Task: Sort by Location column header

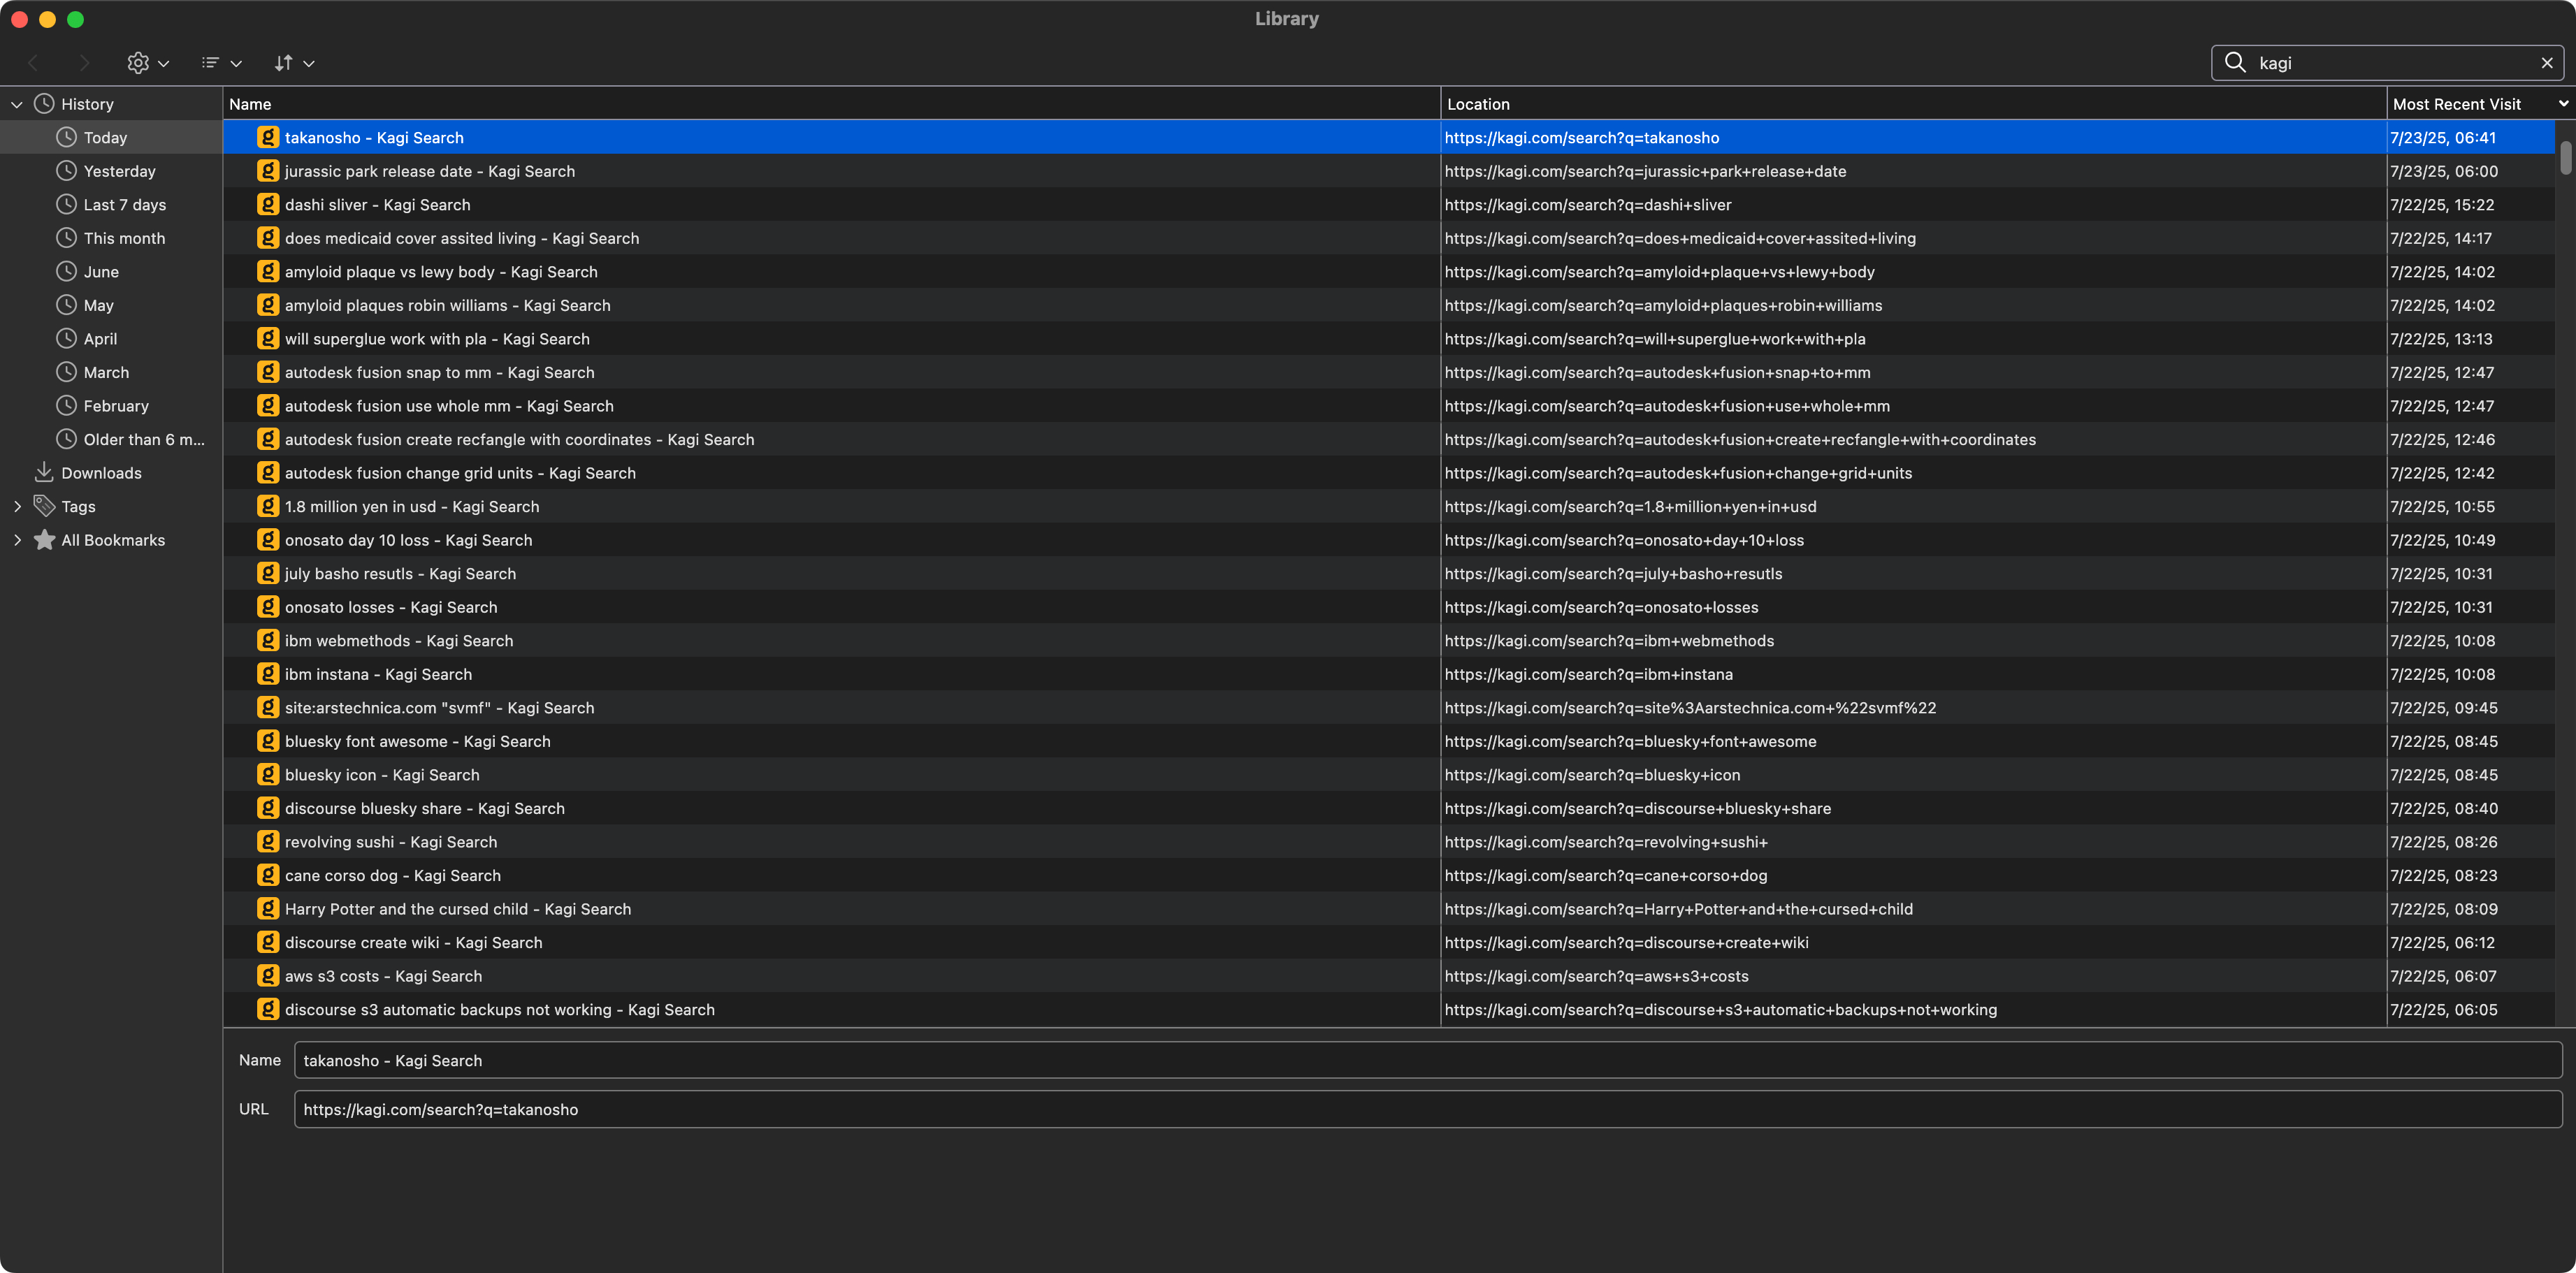Action: pos(1913,103)
